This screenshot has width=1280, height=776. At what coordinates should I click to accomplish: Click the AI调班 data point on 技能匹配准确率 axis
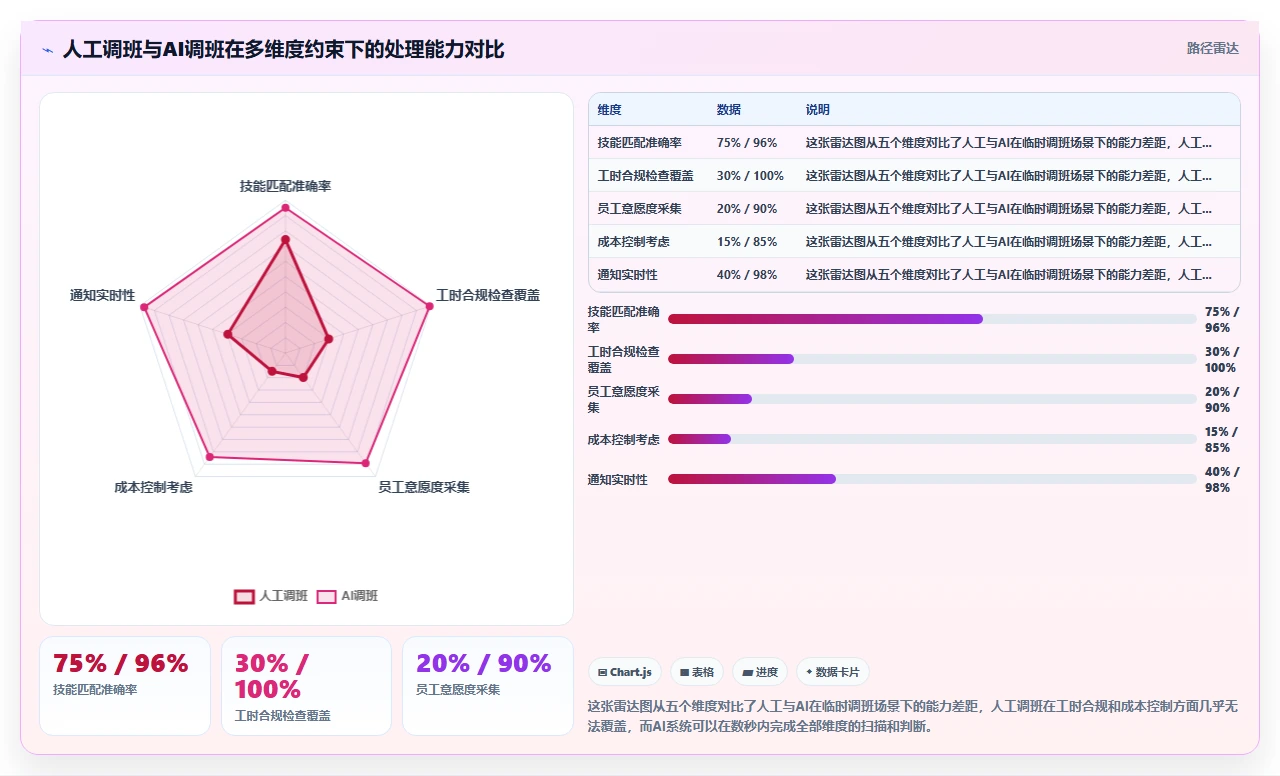(285, 208)
